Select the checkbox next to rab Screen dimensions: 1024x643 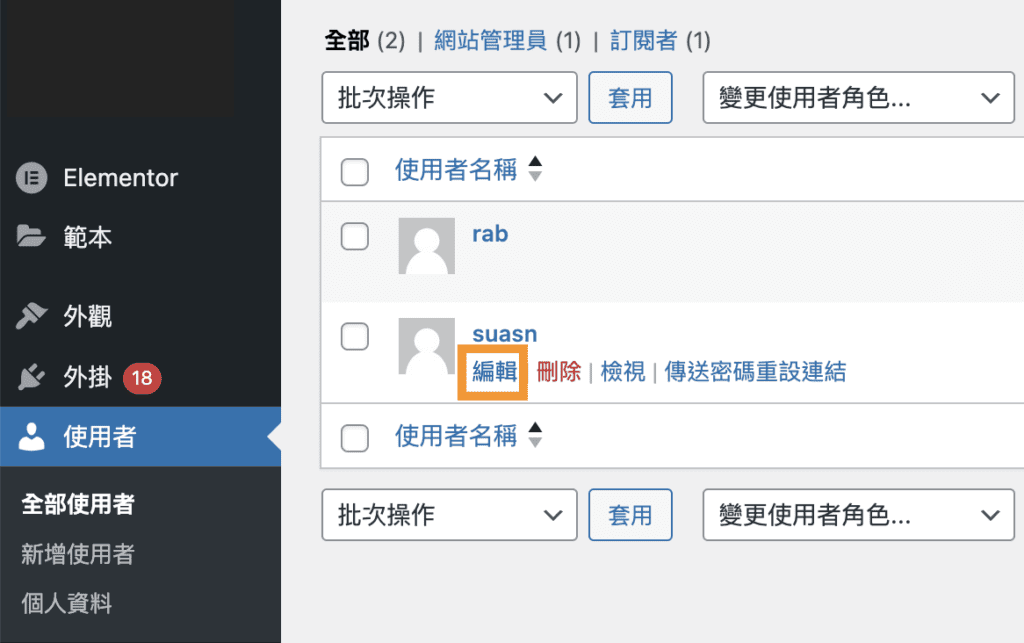click(355, 237)
